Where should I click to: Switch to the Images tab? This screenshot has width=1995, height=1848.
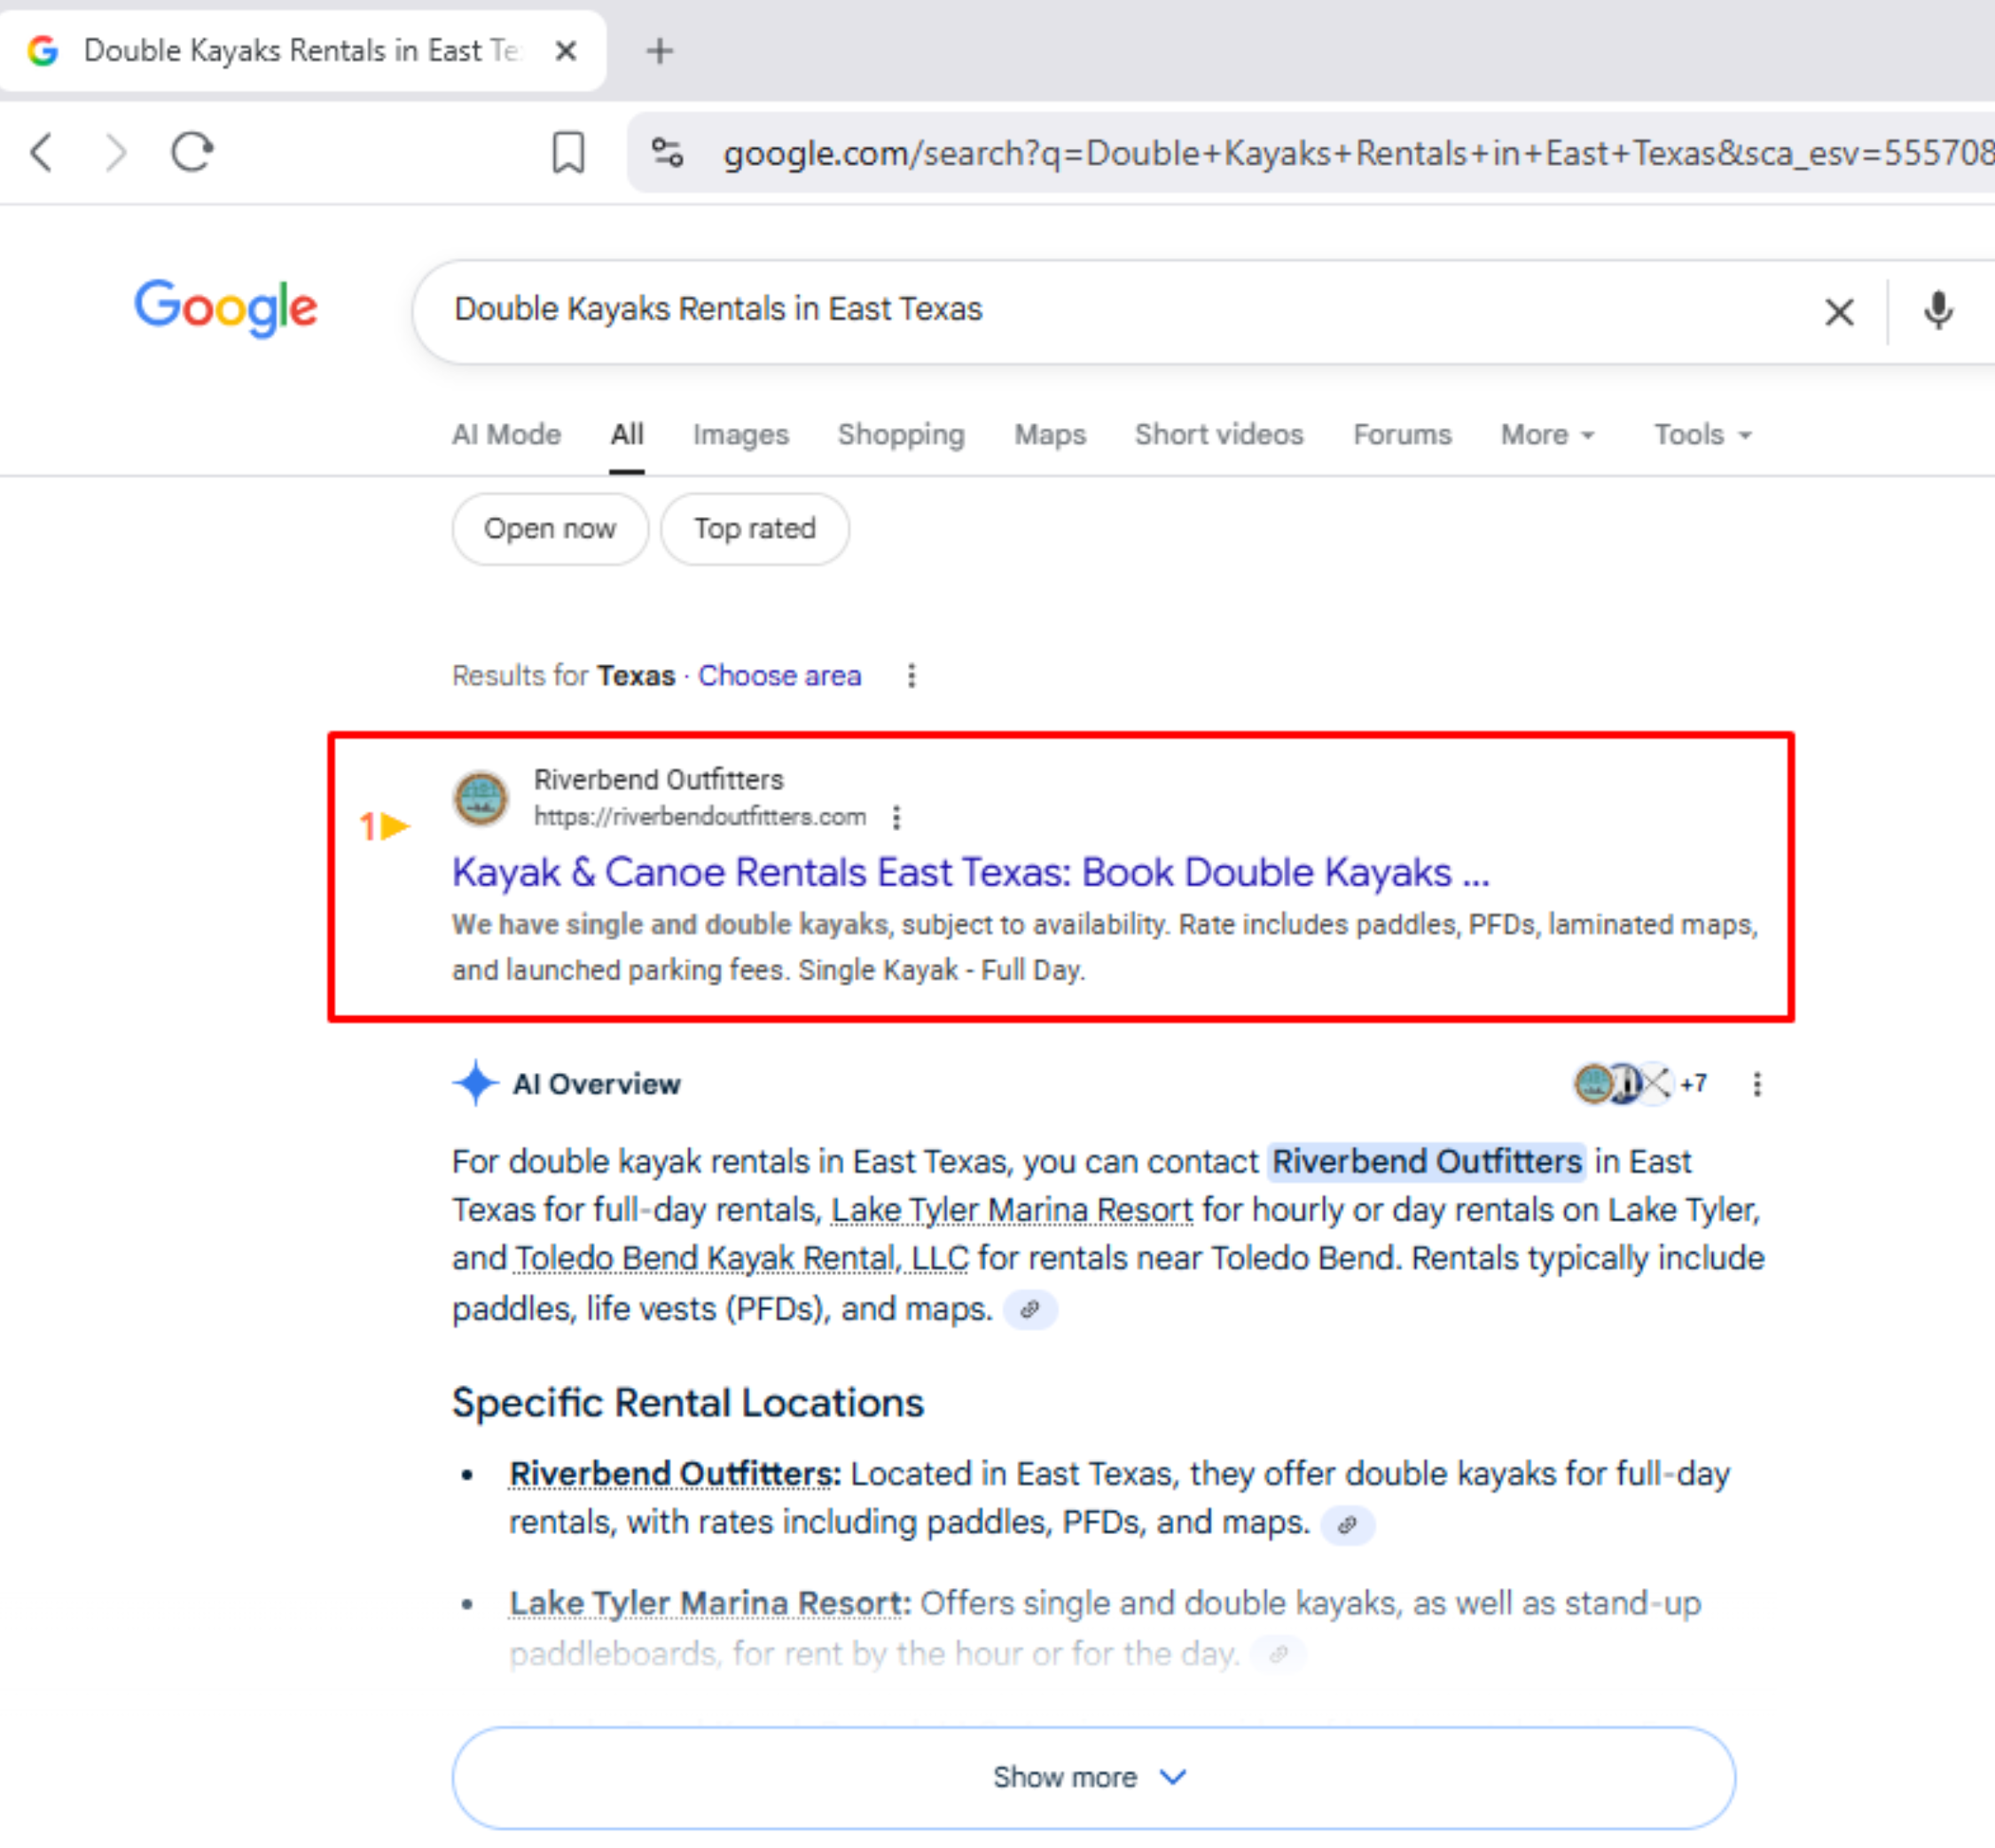740,434
